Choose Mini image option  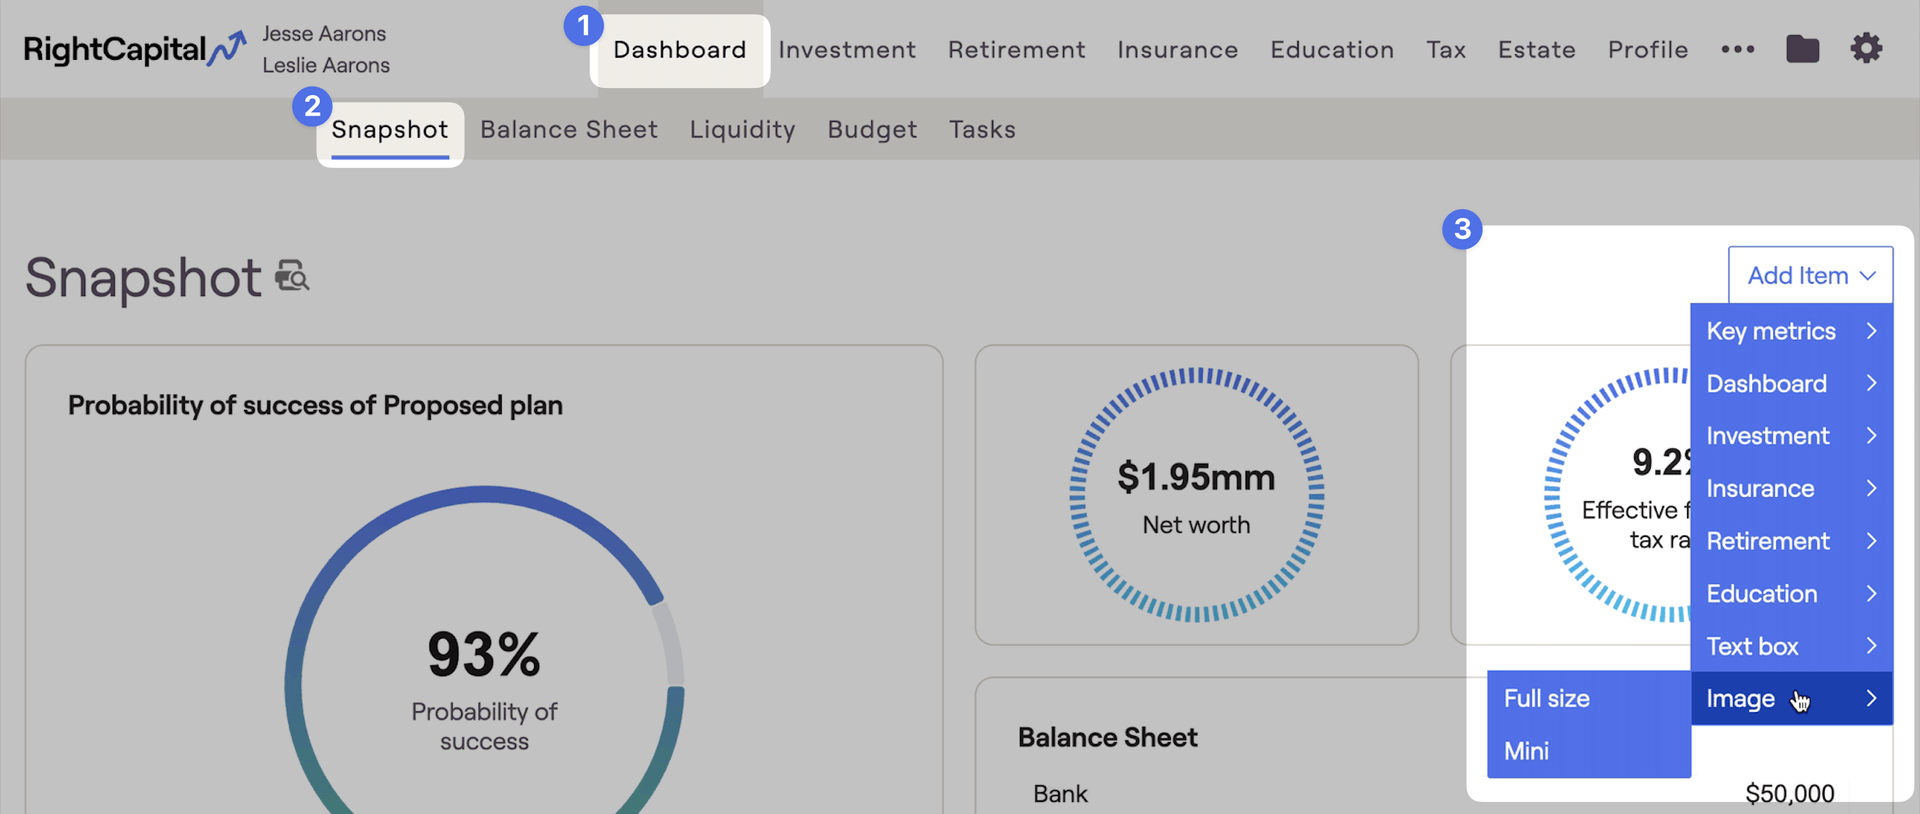[x=1589, y=751]
